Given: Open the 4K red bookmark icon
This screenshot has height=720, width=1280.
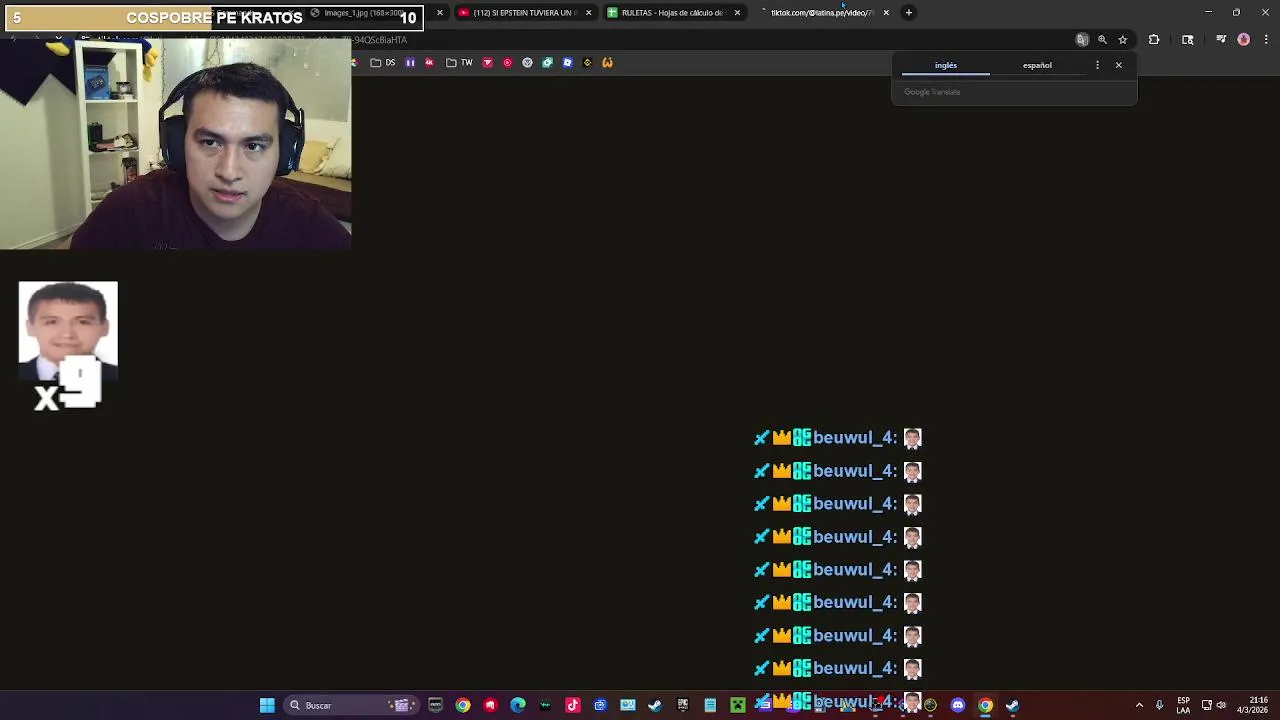Looking at the screenshot, I should pos(430,63).
